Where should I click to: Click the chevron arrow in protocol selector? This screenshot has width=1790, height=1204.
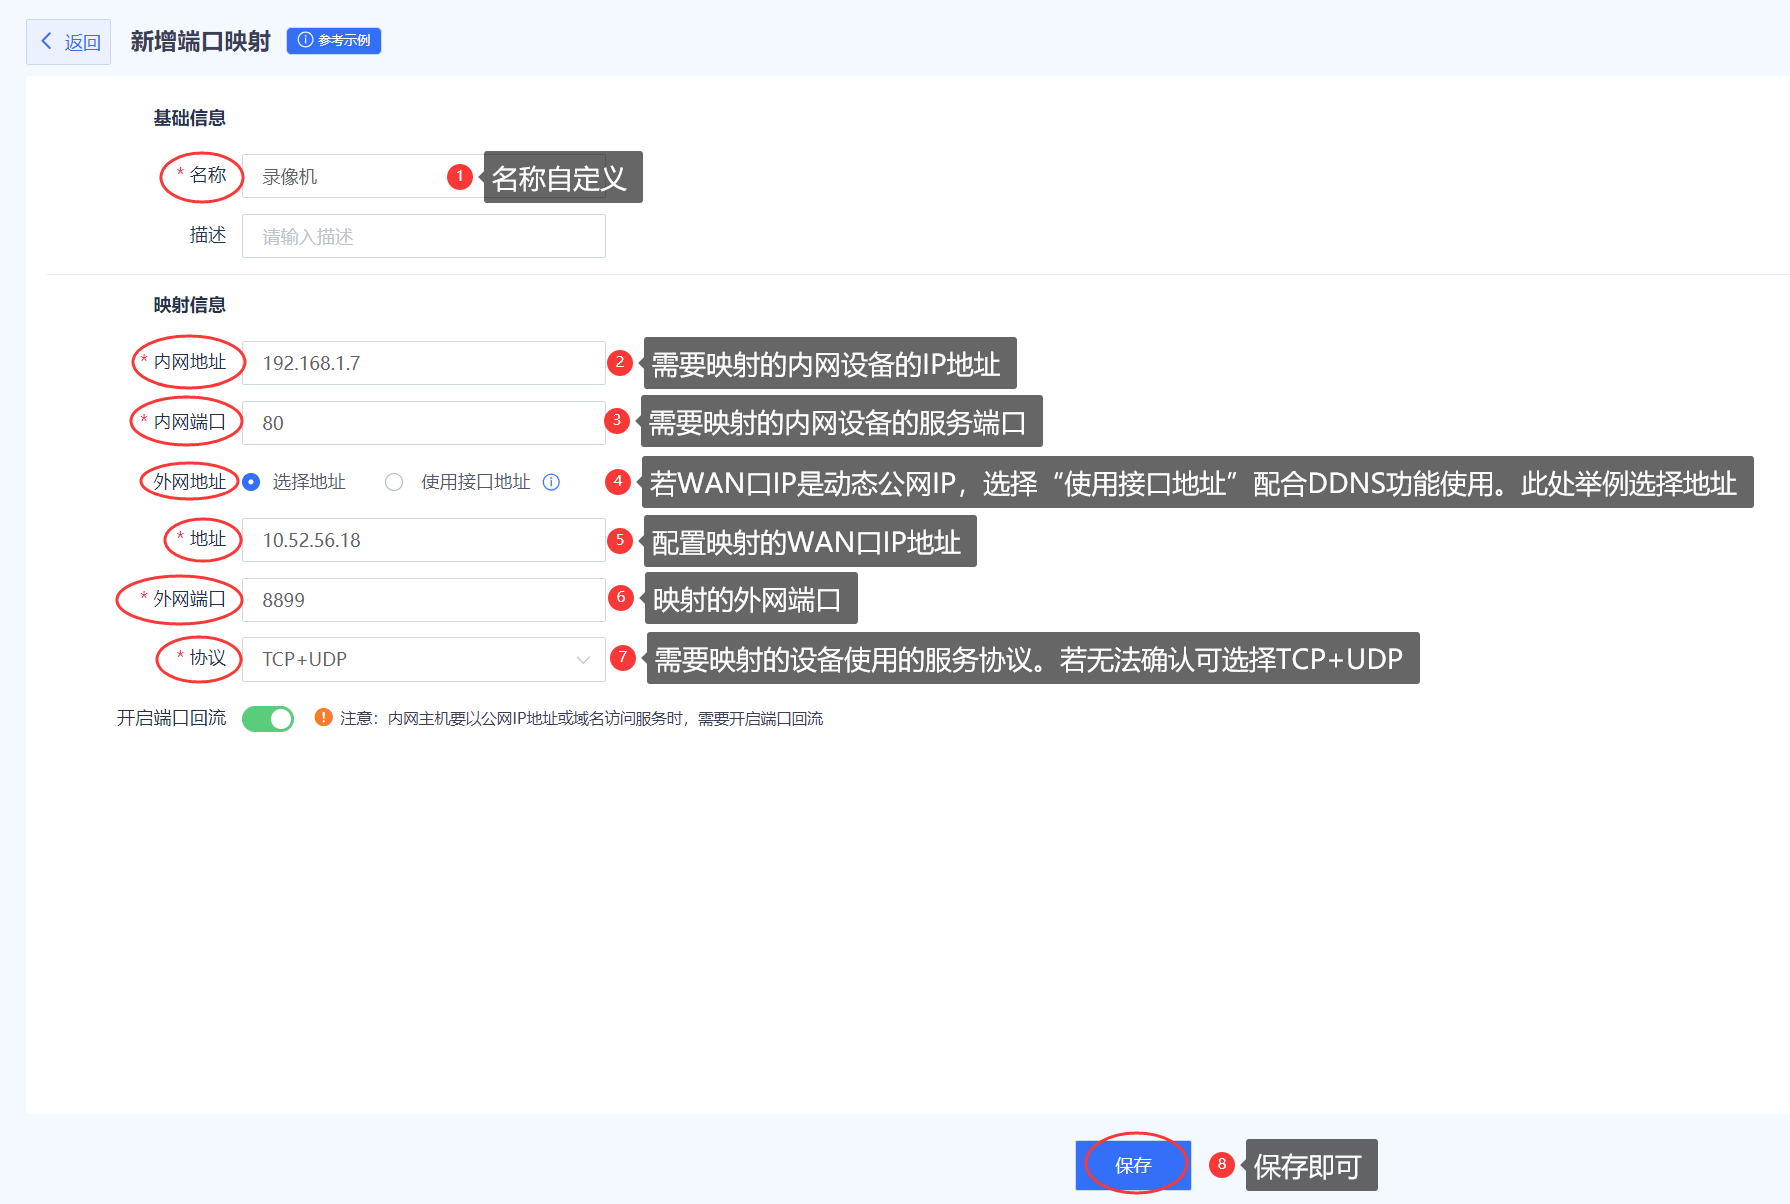pyautogui.click(x=583, y=659)
